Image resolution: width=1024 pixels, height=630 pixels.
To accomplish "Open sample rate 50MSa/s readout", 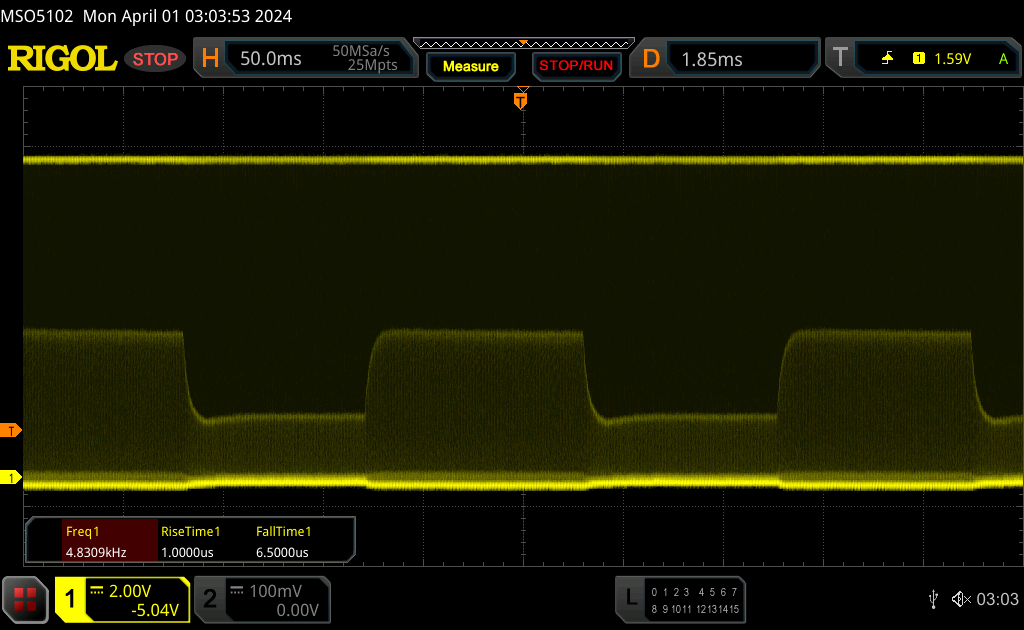I will click(x=360, y=51).
